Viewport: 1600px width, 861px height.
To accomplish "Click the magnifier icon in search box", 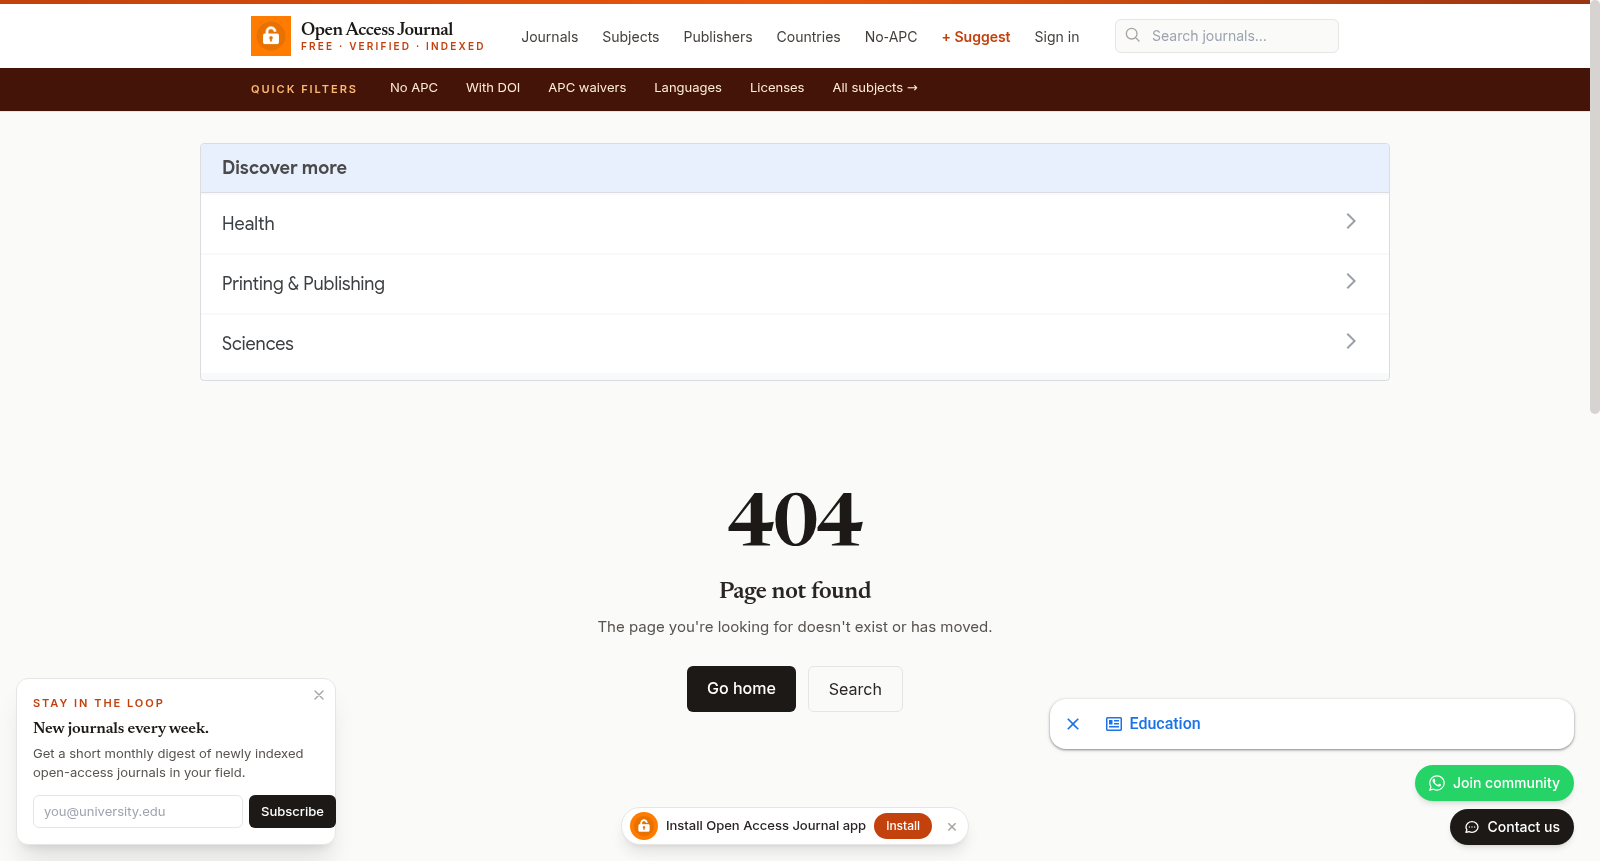I will pyautogui.click(x=1133, y=35).
